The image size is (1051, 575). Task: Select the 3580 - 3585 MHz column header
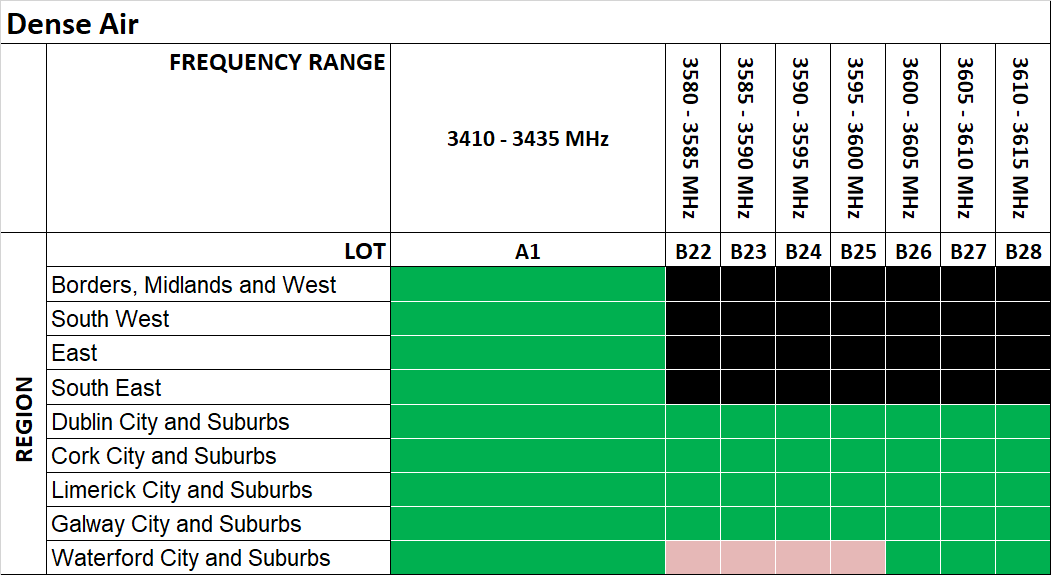click(692, 139)
